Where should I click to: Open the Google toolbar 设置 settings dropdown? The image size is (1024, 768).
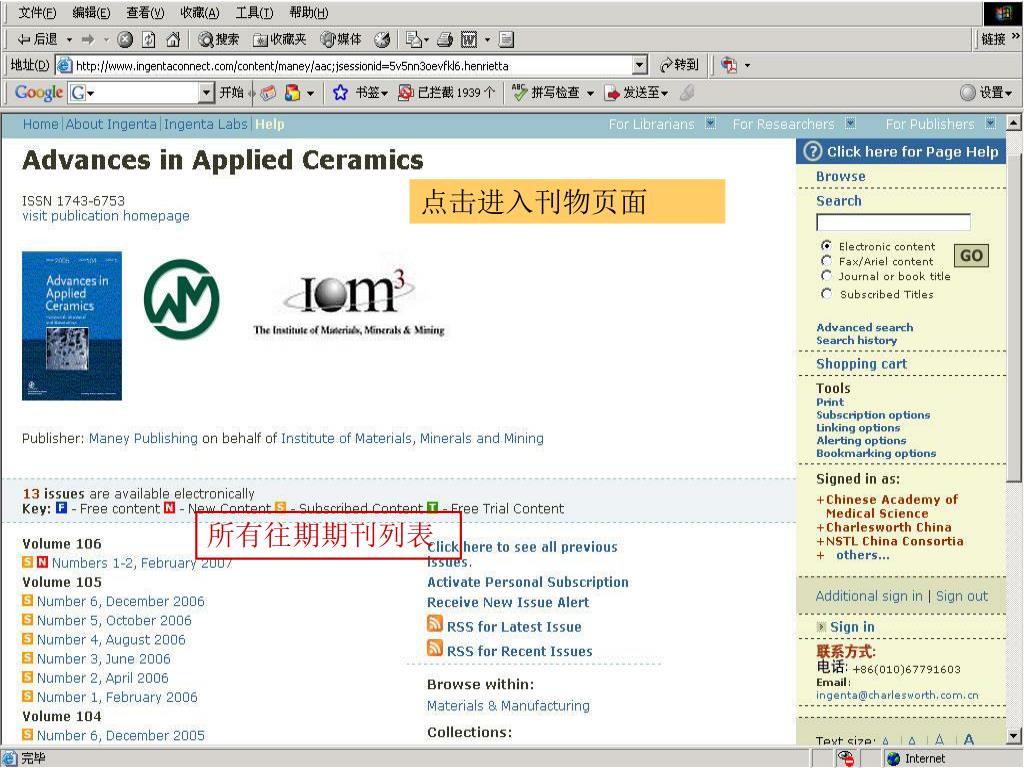pyautogui.click(x=986, y=93)
